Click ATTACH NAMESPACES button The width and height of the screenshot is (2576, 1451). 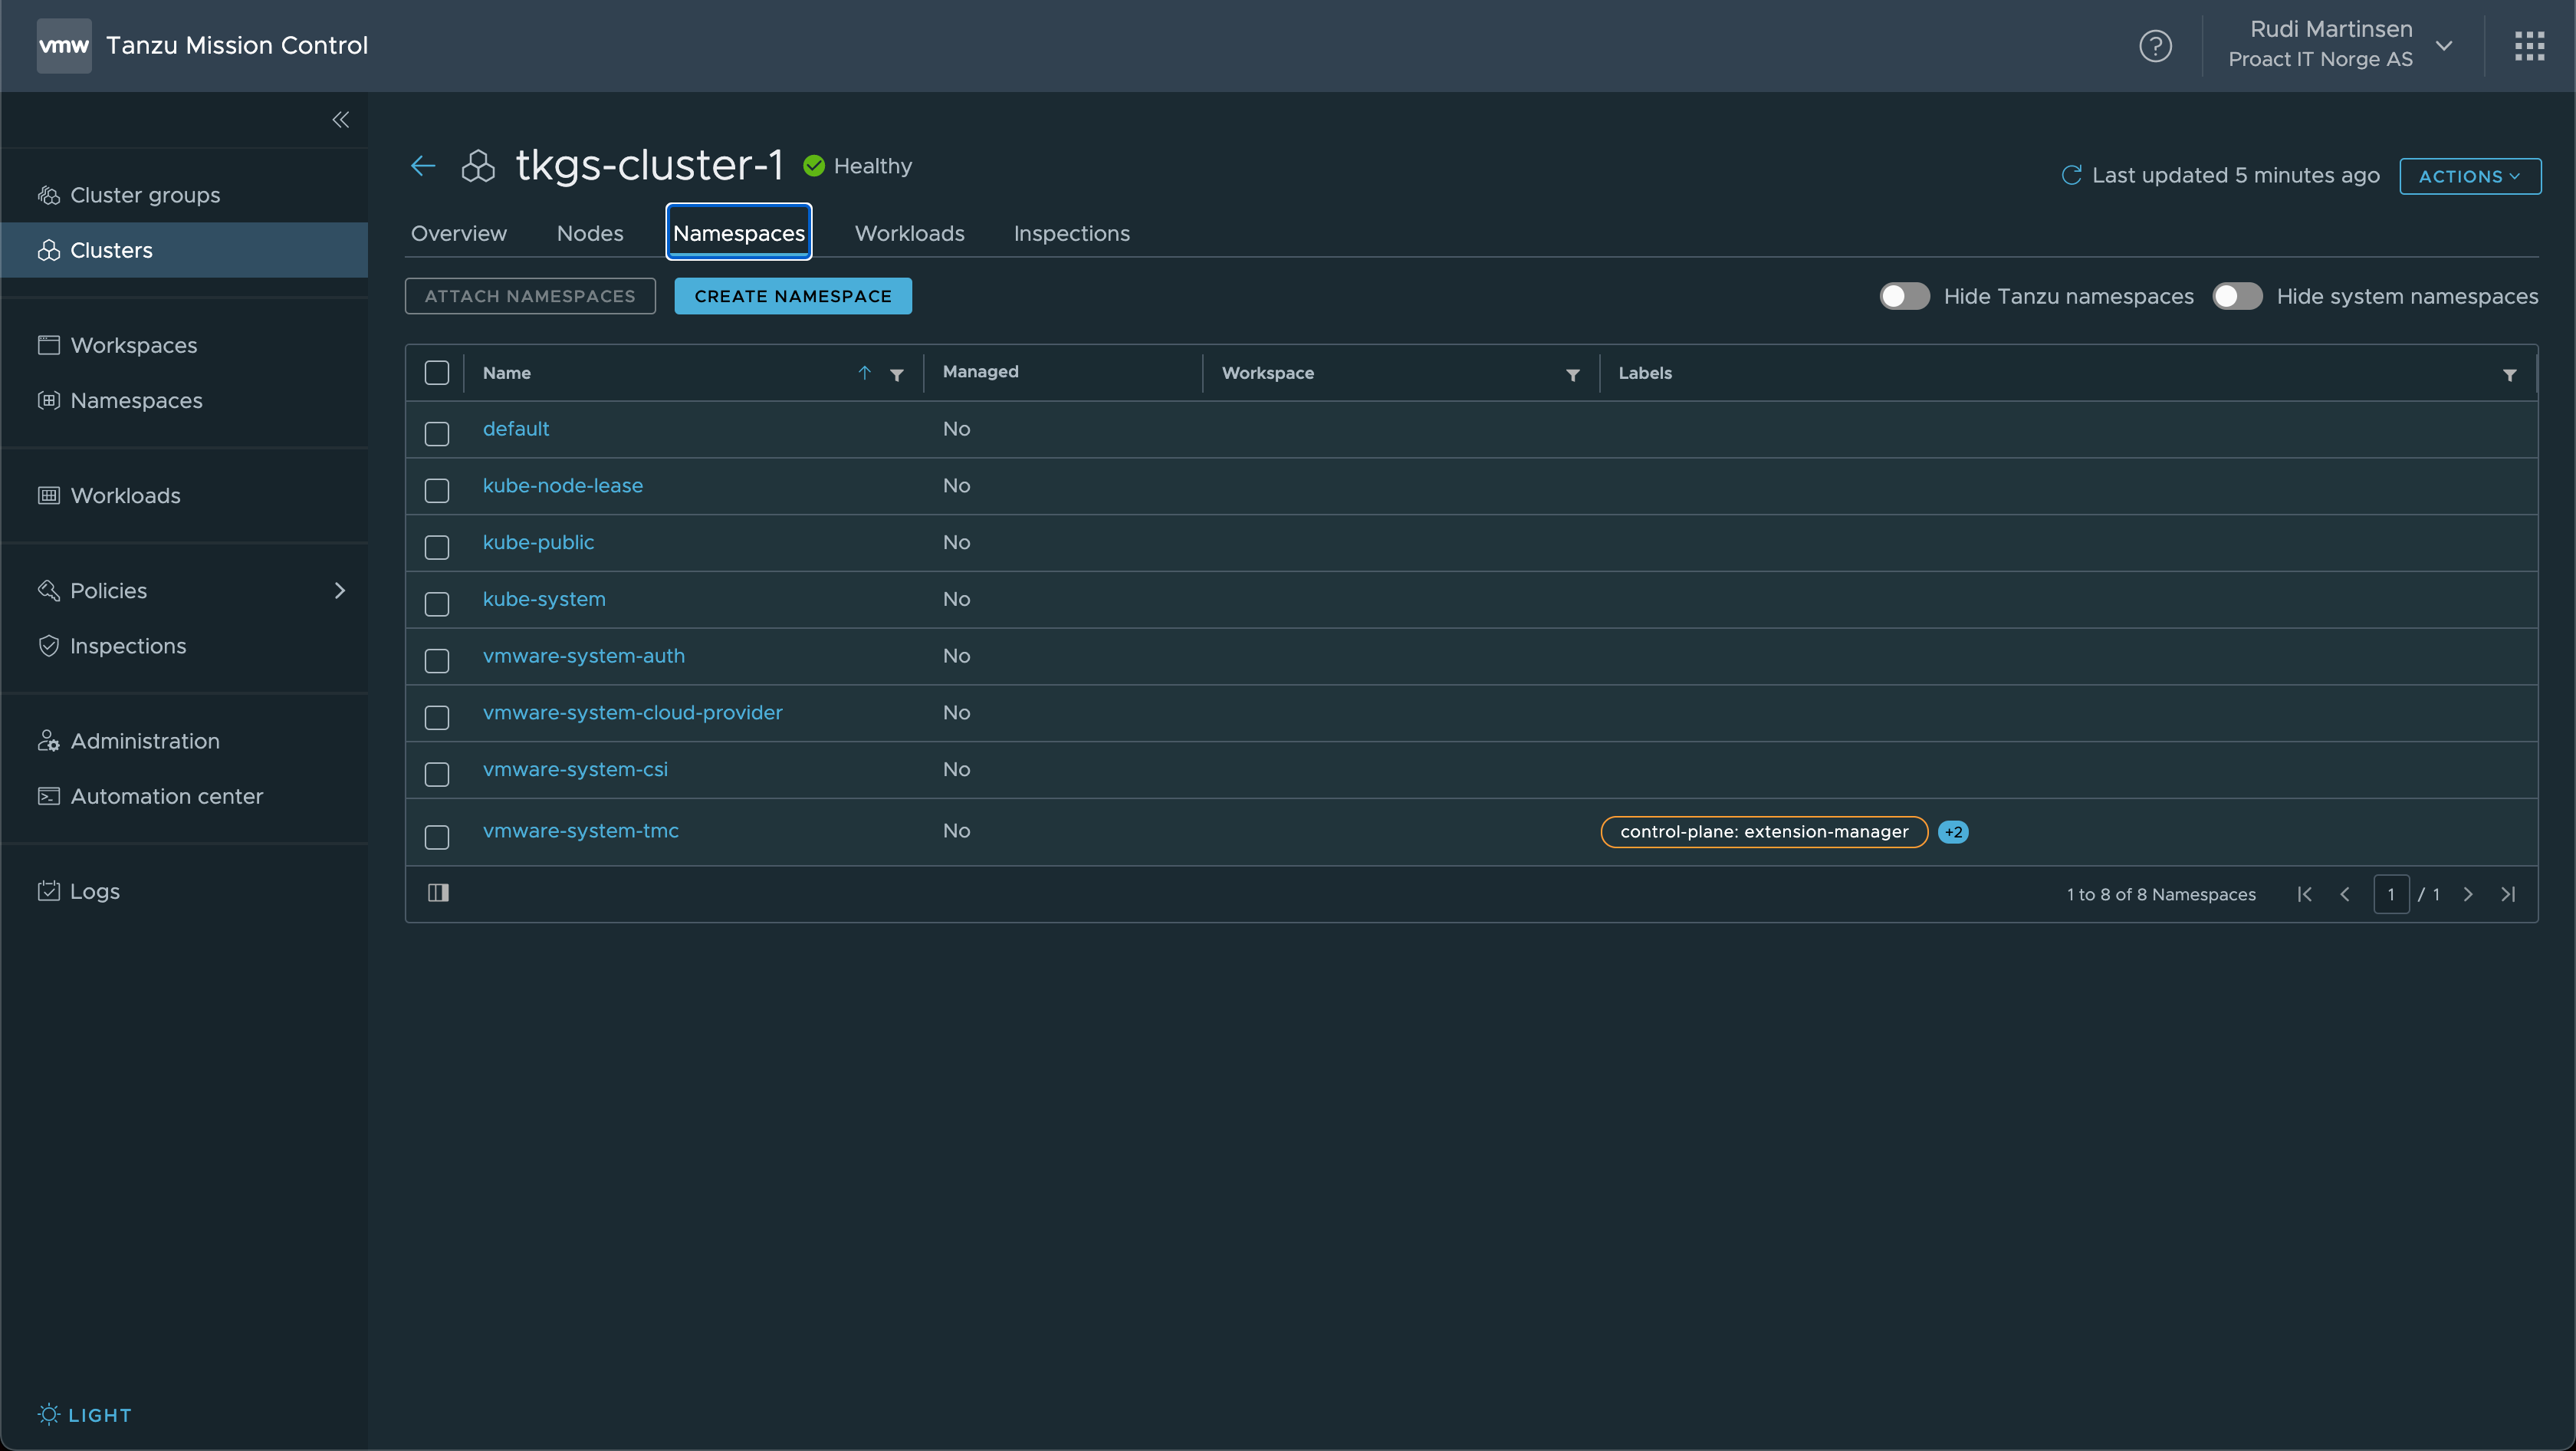point(530,296)
